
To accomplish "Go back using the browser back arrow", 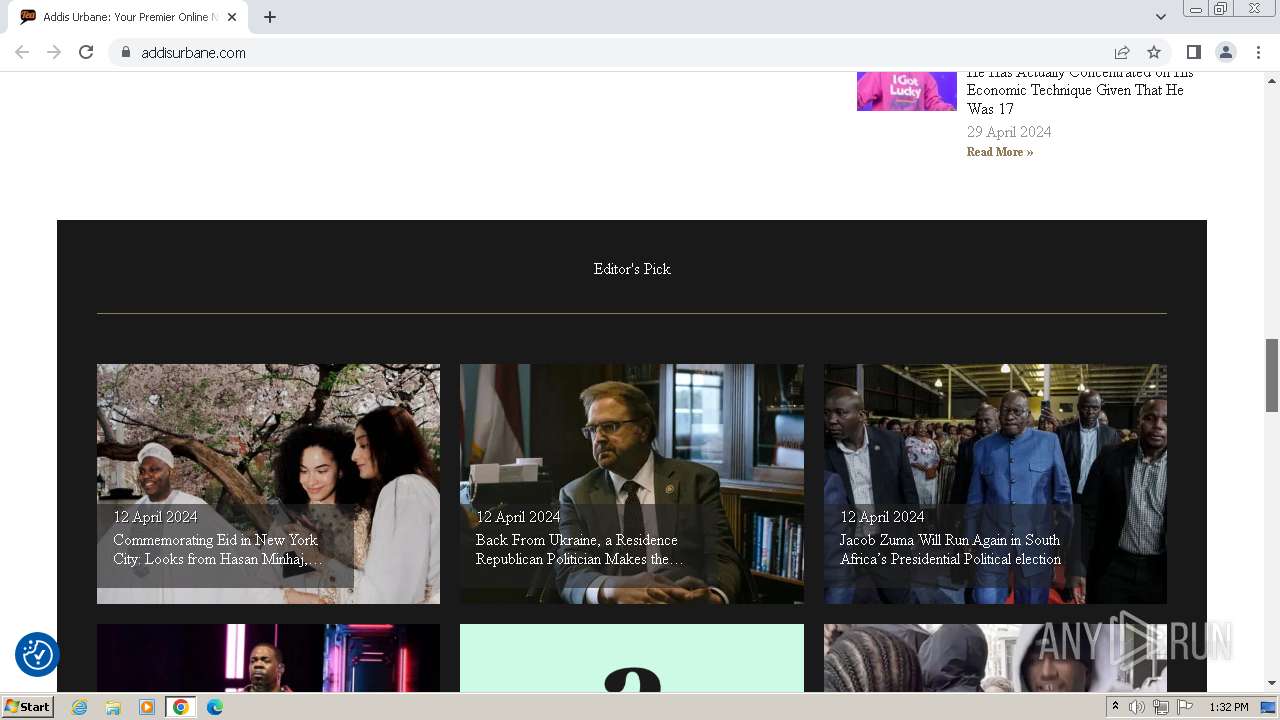I will [x=22, y=52].
